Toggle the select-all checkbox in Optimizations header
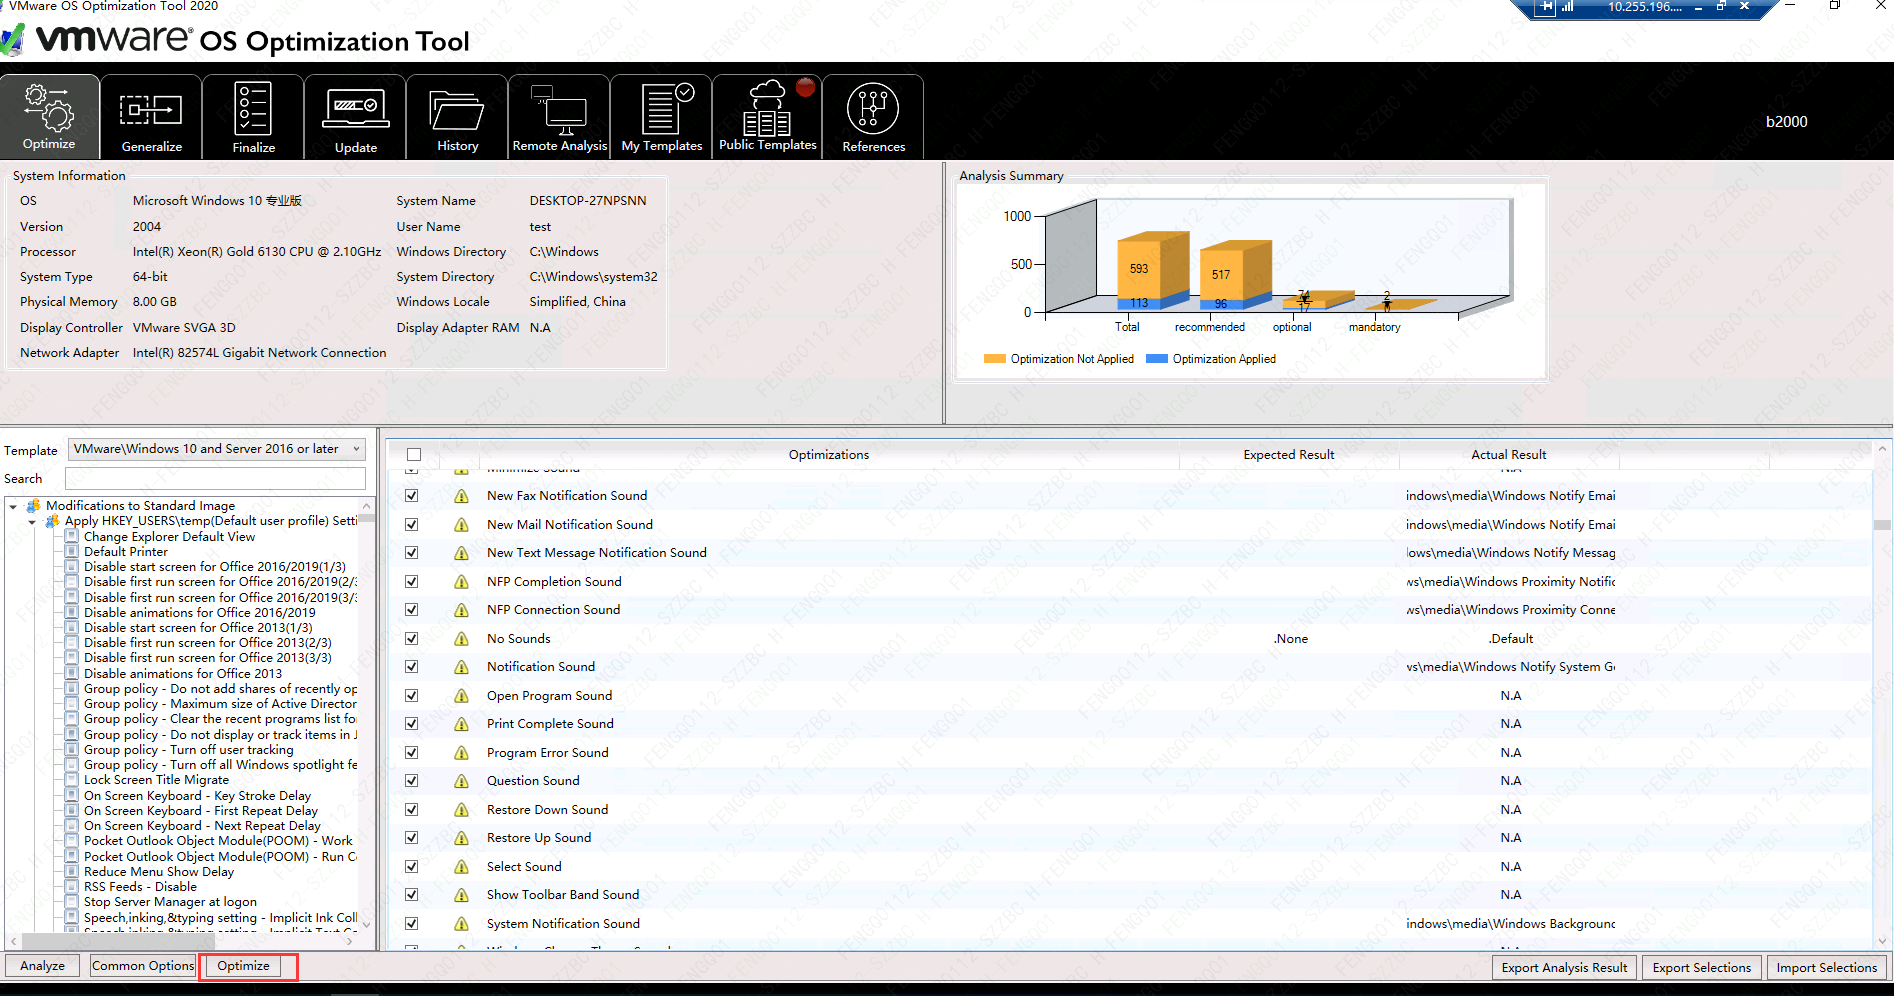The image size is (1894, 996). pos(414,453)
